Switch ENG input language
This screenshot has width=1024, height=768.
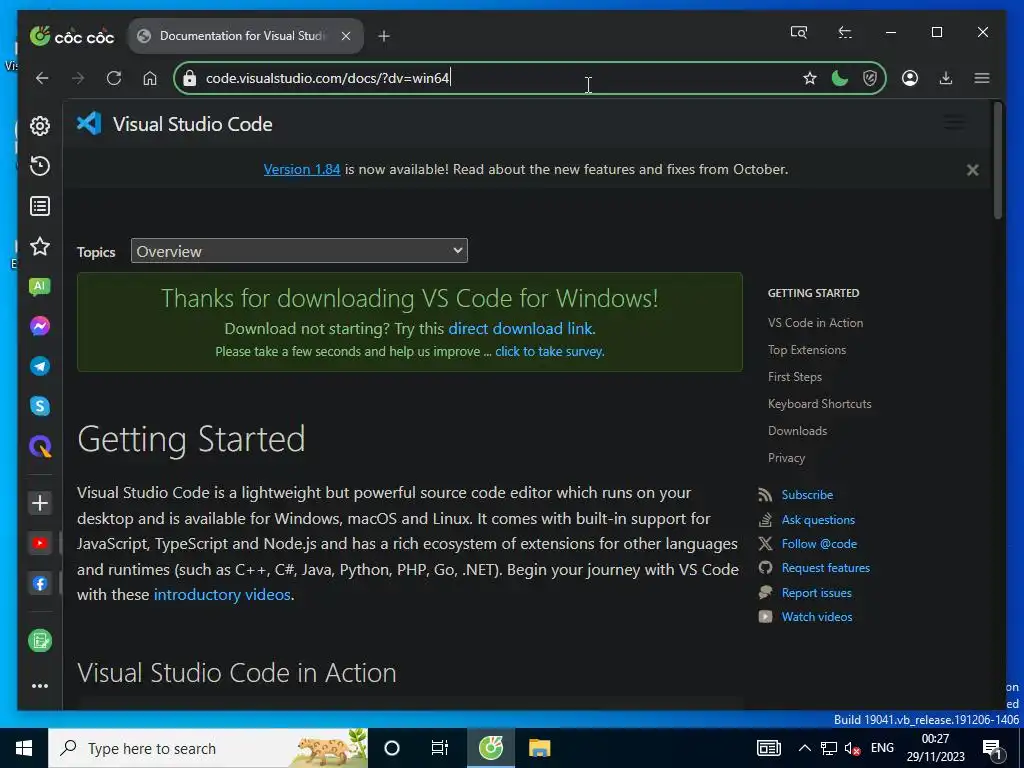coord(882,748)
